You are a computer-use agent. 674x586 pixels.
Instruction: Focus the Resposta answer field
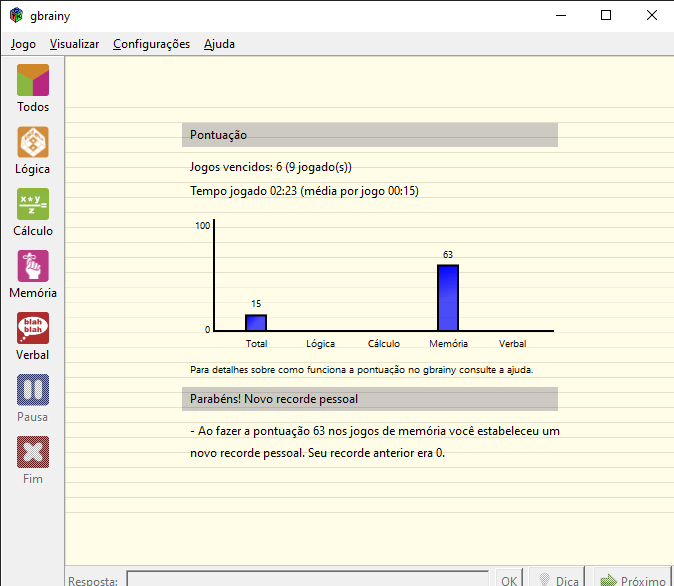(x=308, y=580)
